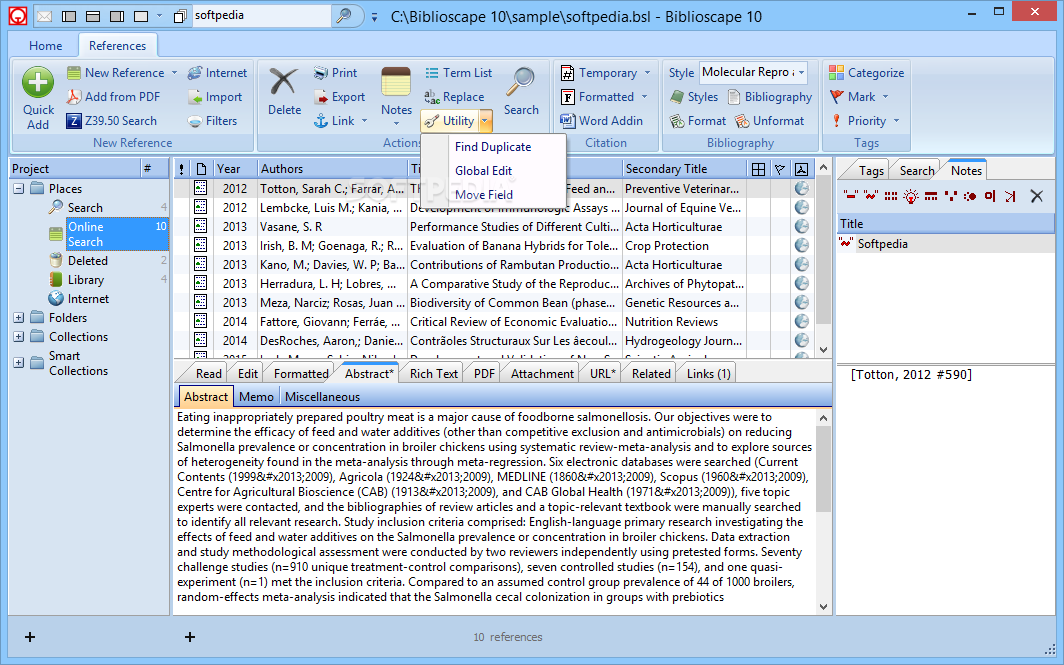Select the Softpedia note row
The image size is (1064, 665).
[946, 244]
